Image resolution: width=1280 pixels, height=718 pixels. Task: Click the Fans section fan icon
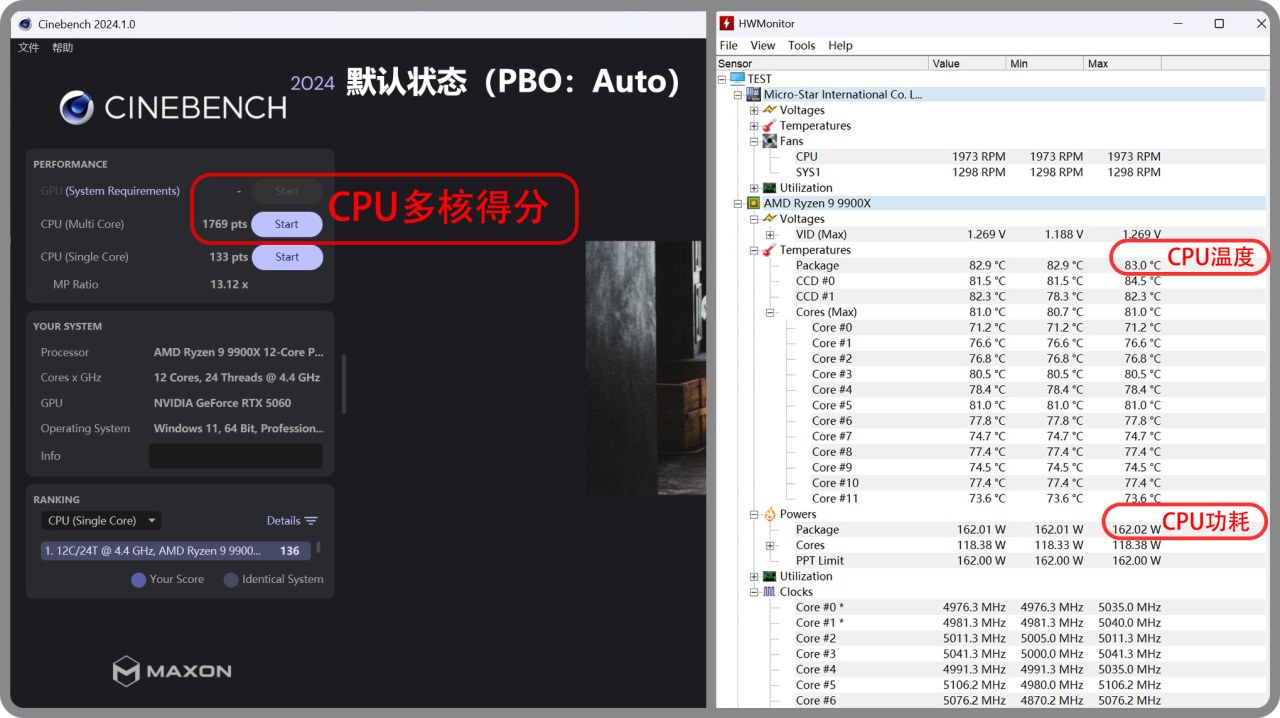(x=770, y=141)
